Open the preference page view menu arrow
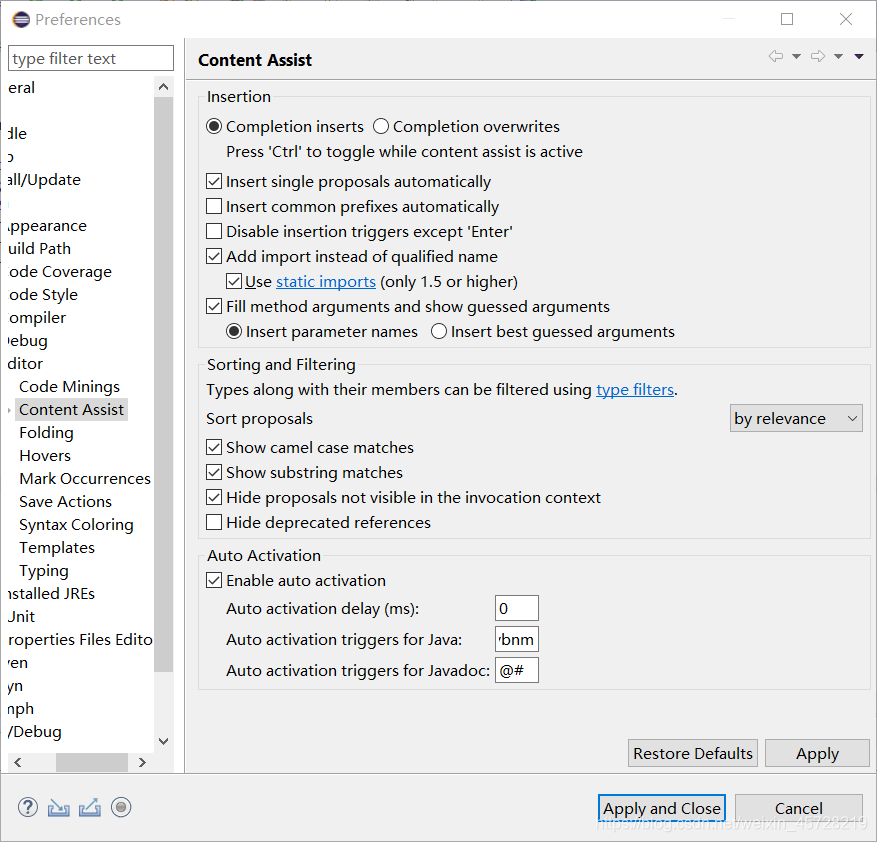877x842 pixels. click(859, 57)
